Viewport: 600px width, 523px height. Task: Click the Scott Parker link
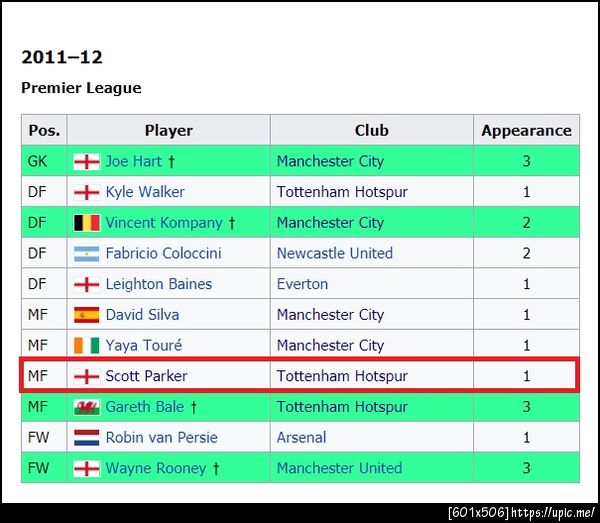146,376
